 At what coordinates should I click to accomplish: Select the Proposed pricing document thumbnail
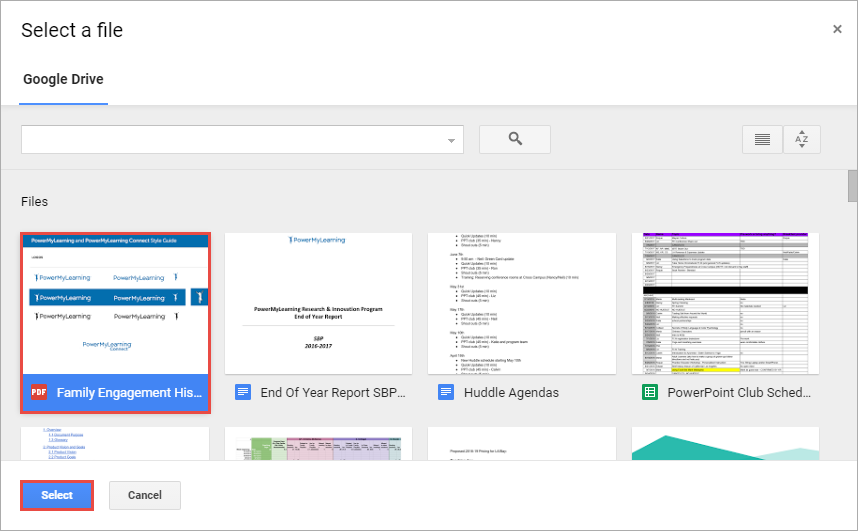(521, 443)
